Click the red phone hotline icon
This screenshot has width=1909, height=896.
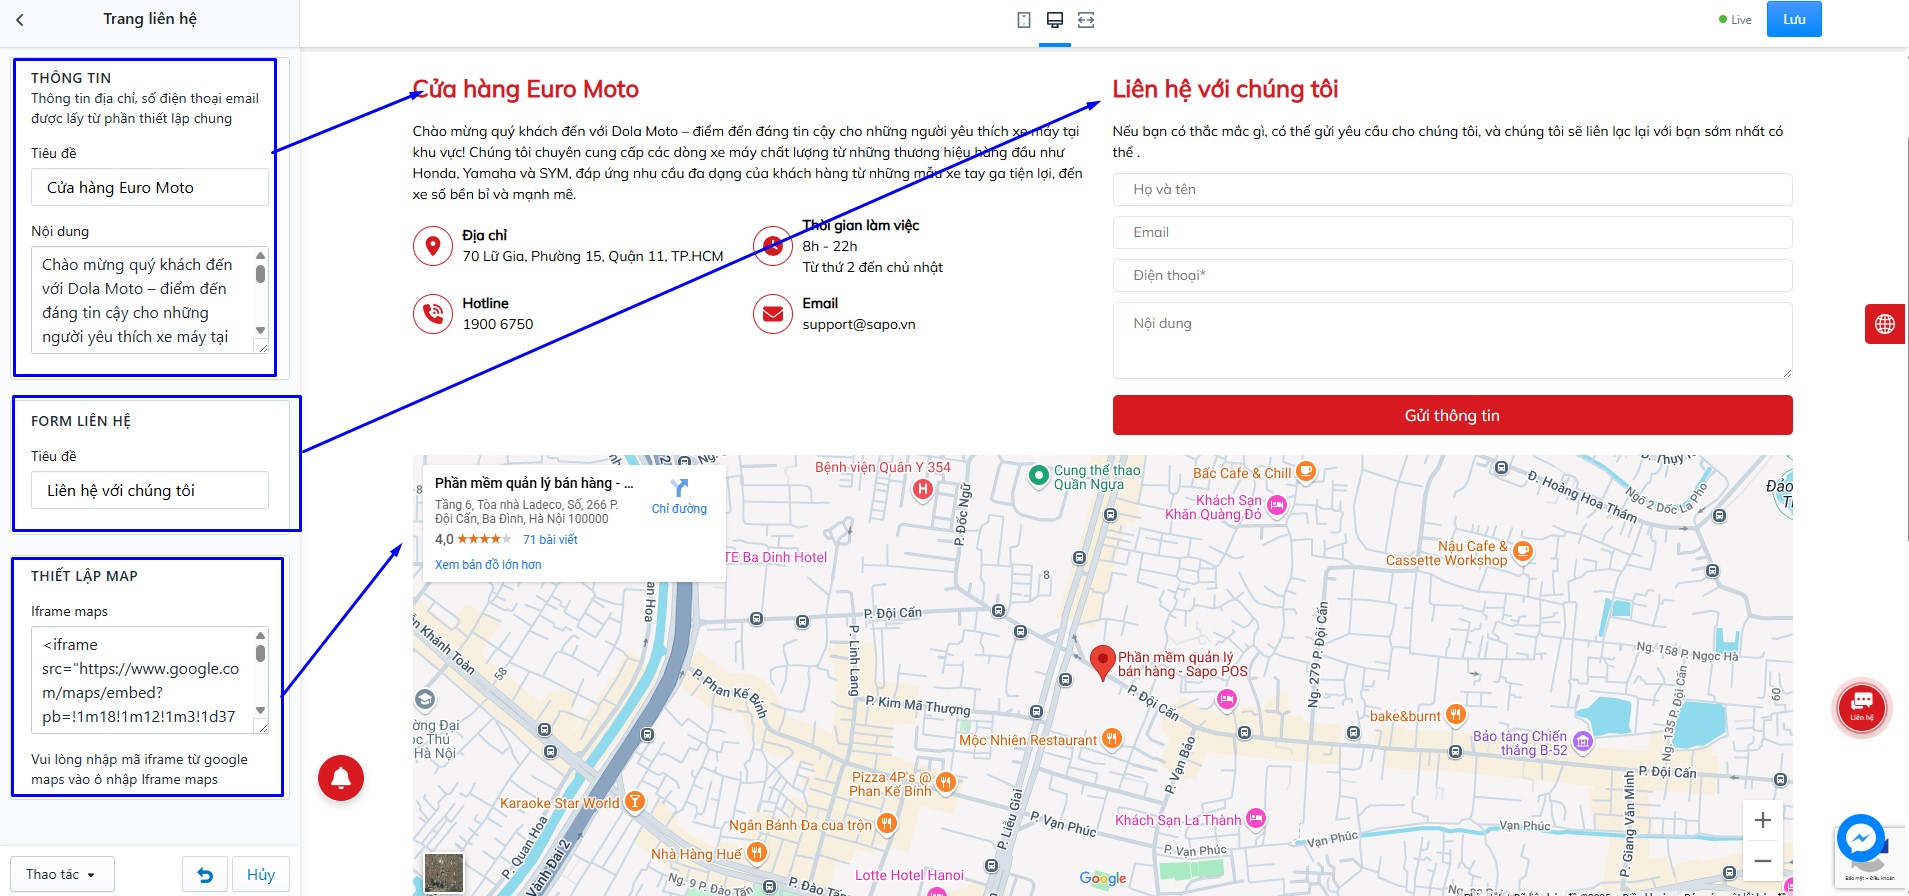click(433, 314)
